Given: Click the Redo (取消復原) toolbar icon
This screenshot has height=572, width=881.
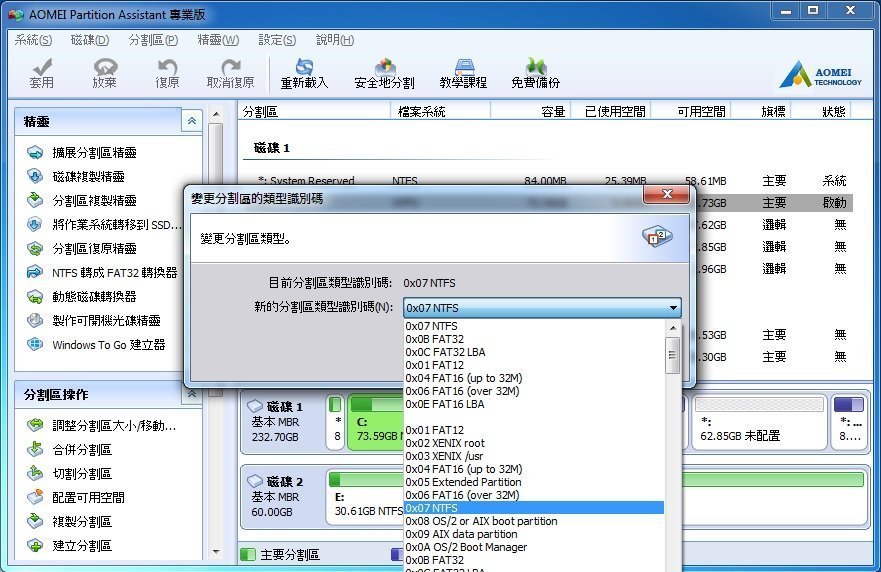Looking at the screenshot, I should coord(230,74).
